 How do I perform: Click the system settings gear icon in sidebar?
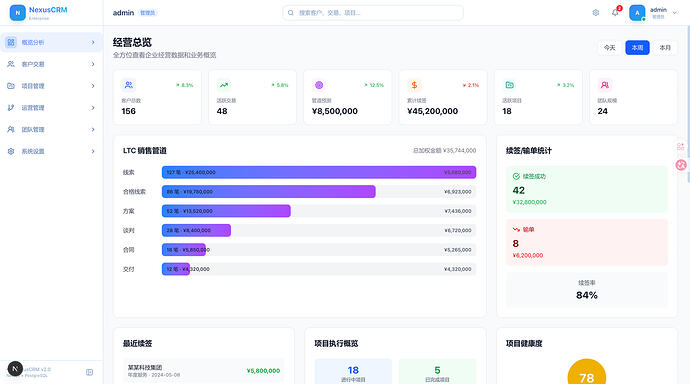tap(11, 151)
